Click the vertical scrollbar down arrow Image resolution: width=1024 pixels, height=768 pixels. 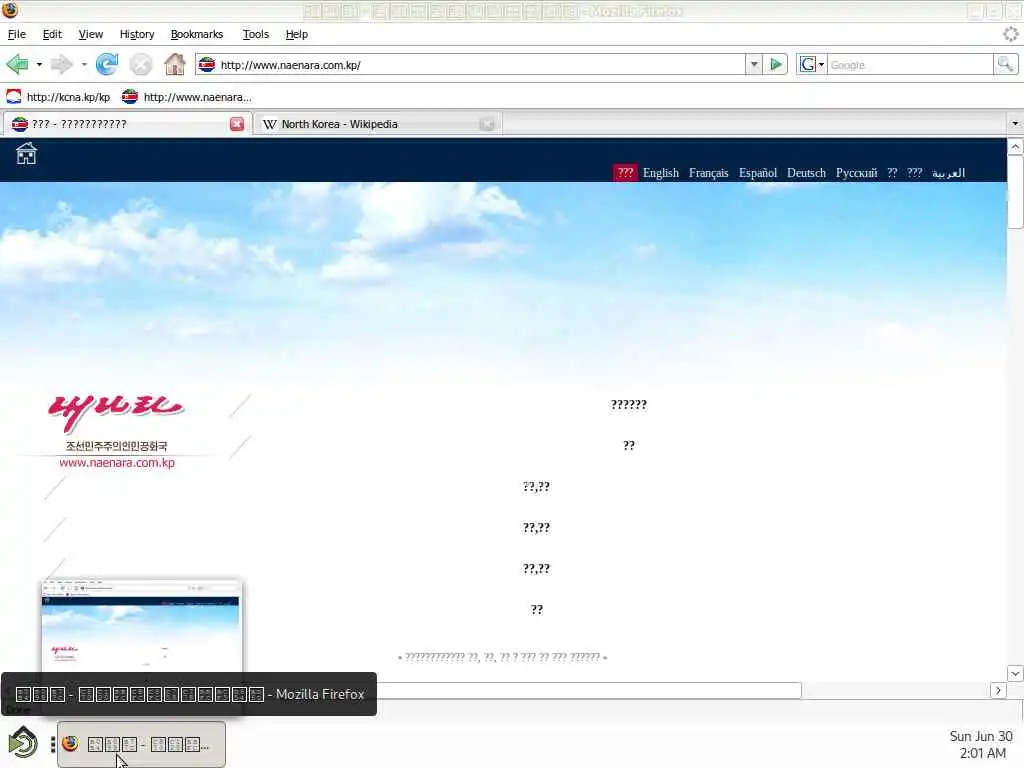click(1015, 673)
